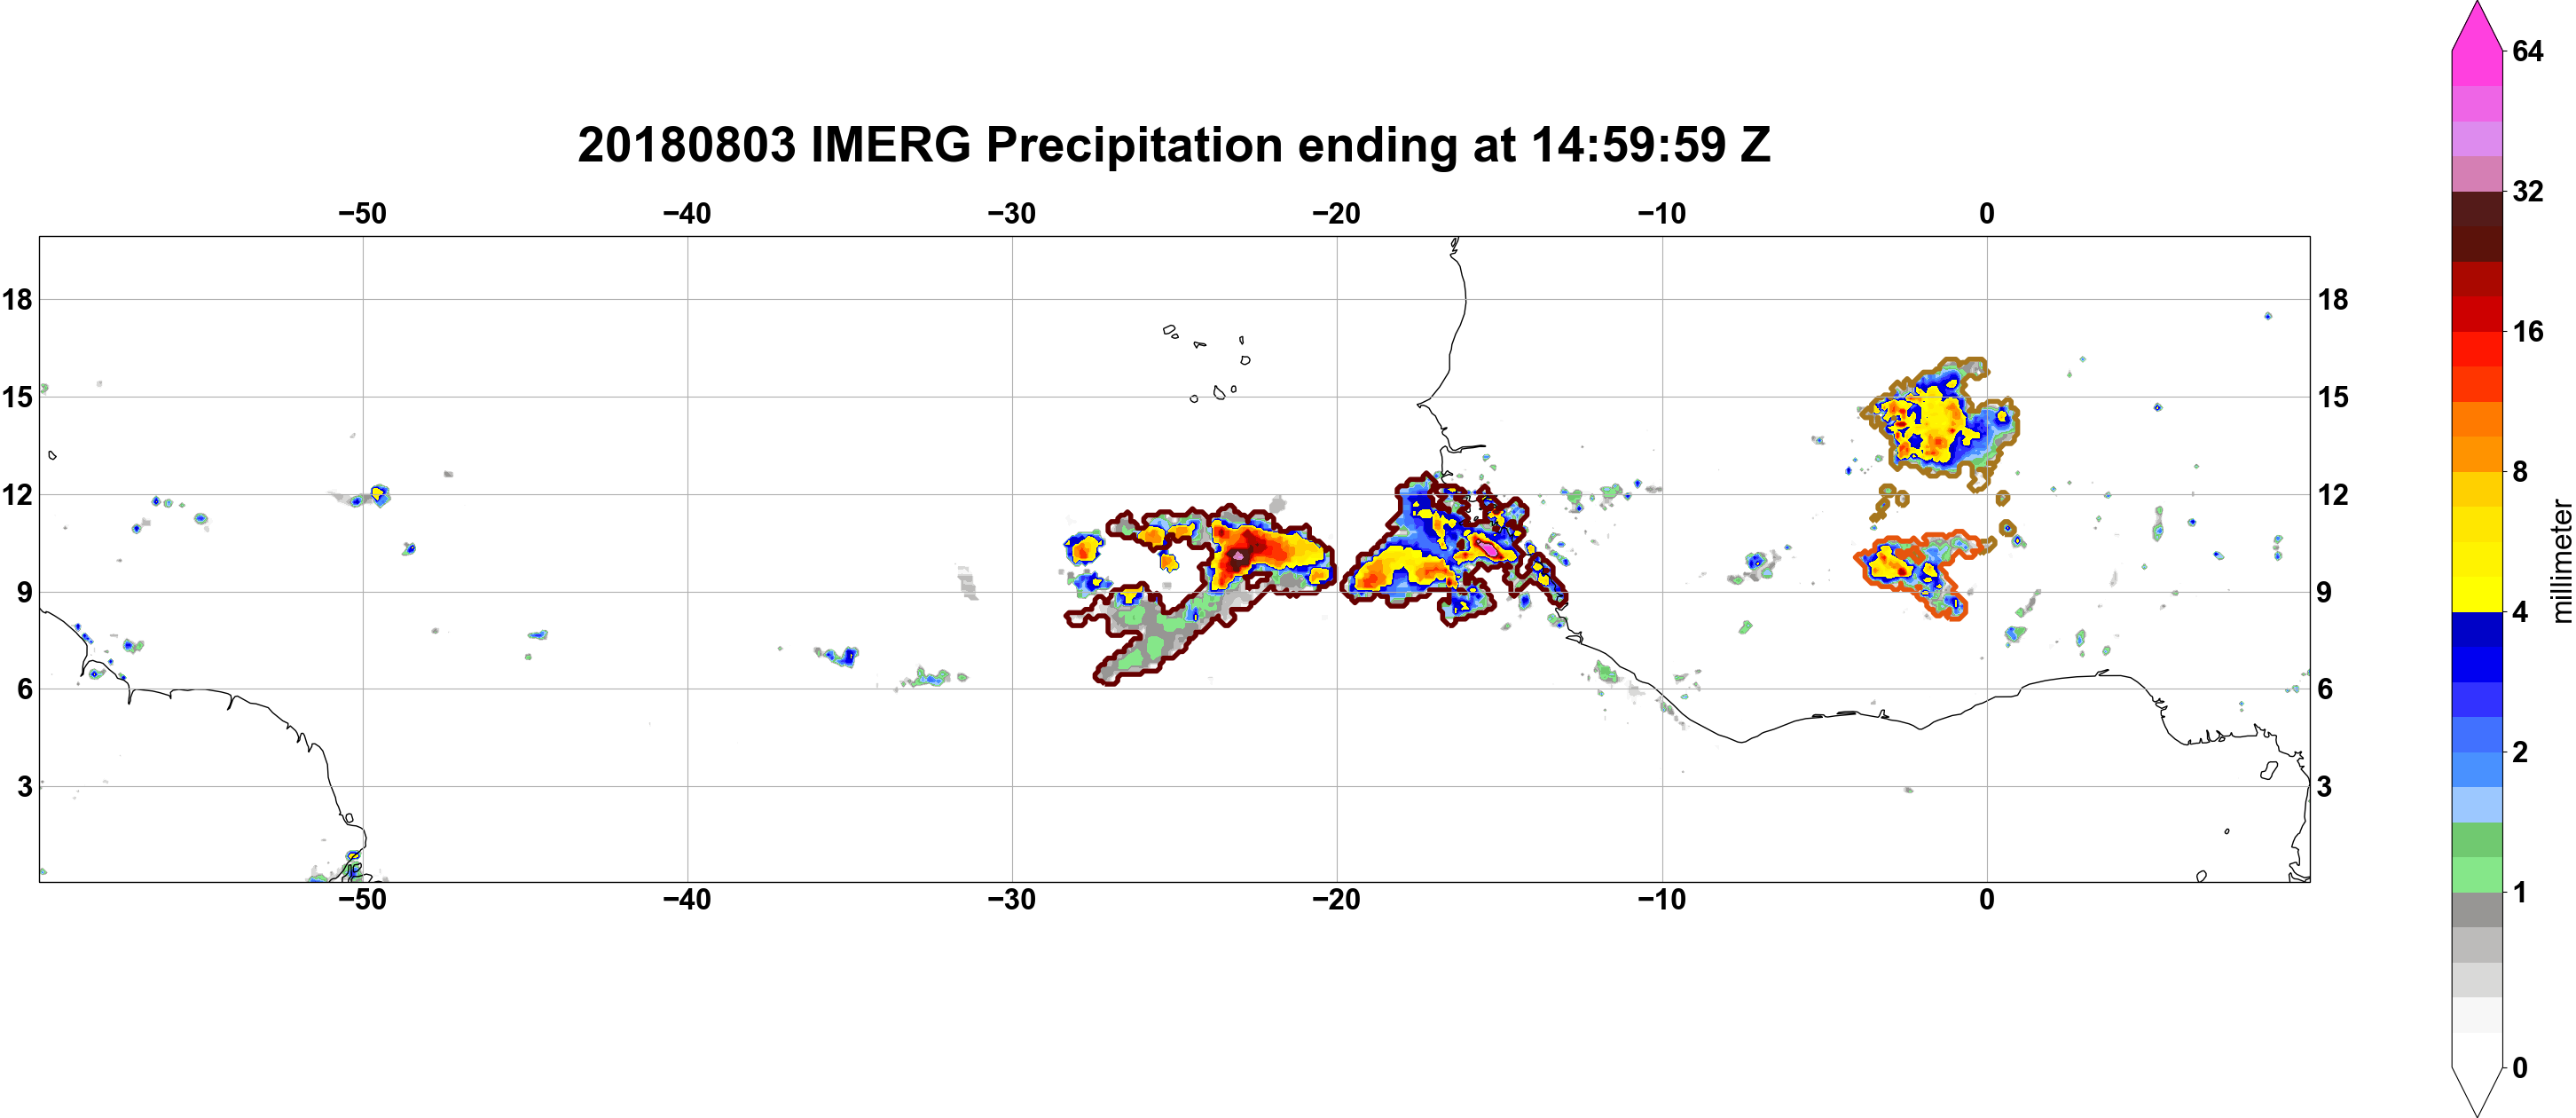Click the "millimeter" colorbar axis label
The width and height of the screenshot is (2576, 1118).
click(x=2561, y=560)
